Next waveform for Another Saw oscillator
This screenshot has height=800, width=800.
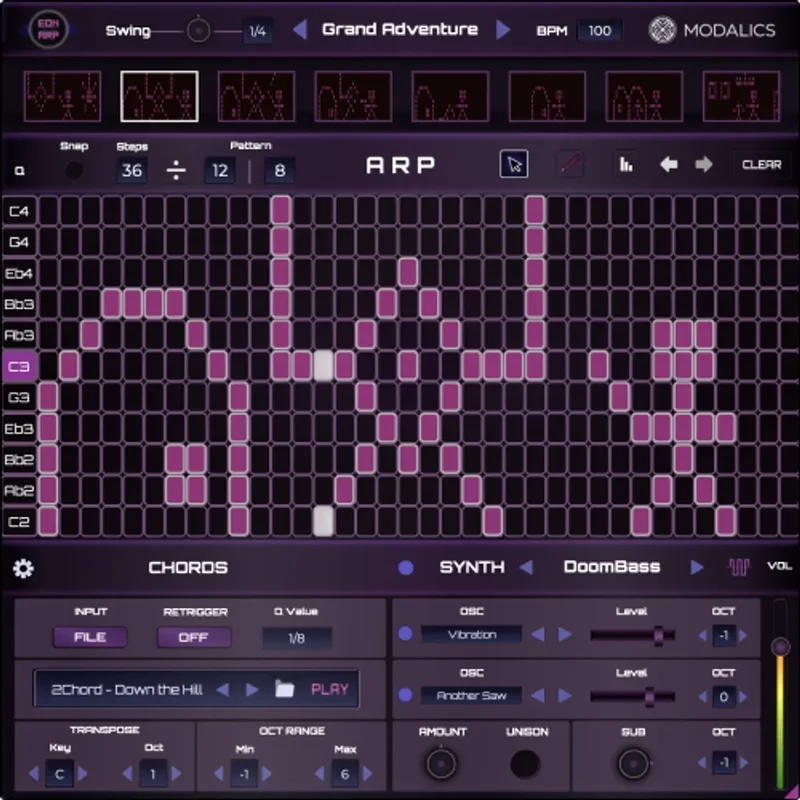point(565,695)
